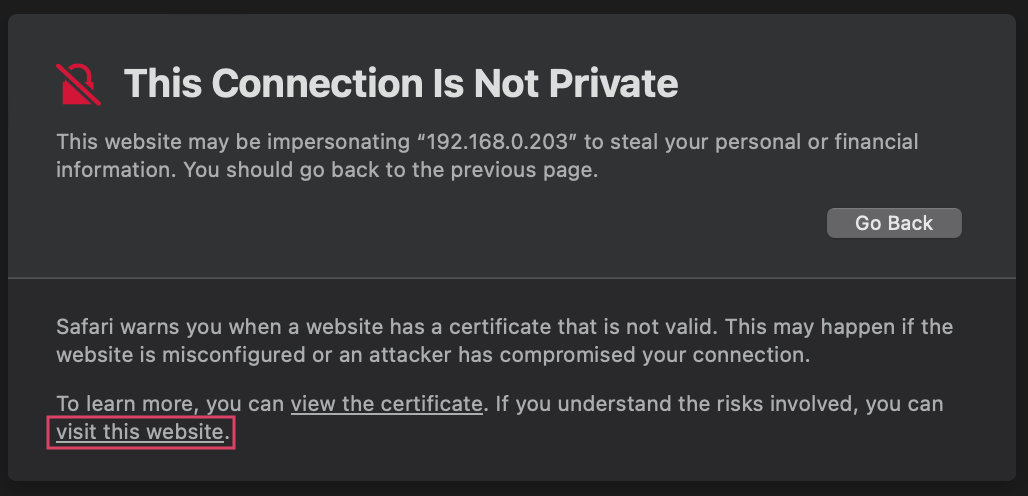Click the This Connection Is Not Private heading
The image size is (1028, 496).
click(x=401, y=83)
